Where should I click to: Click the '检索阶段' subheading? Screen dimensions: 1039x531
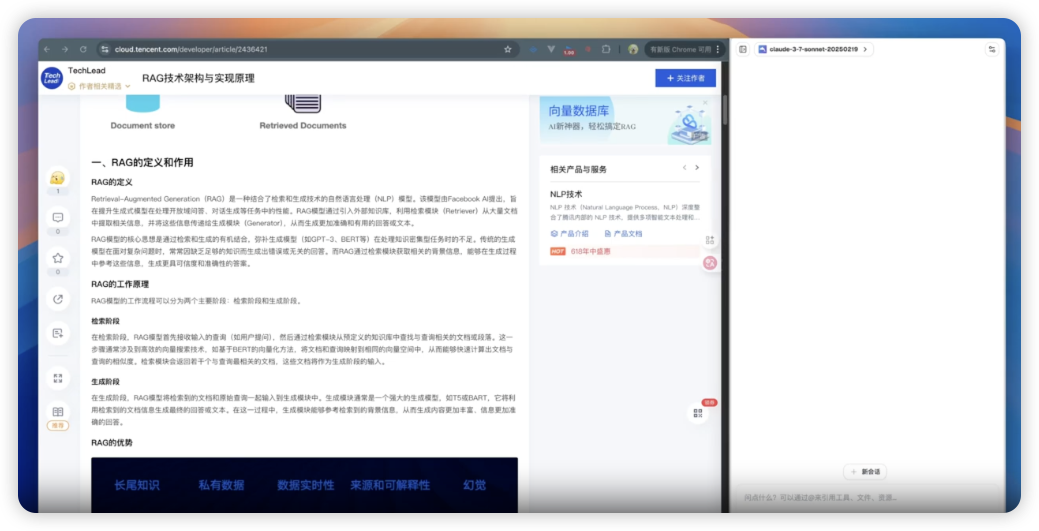(105, 321)
